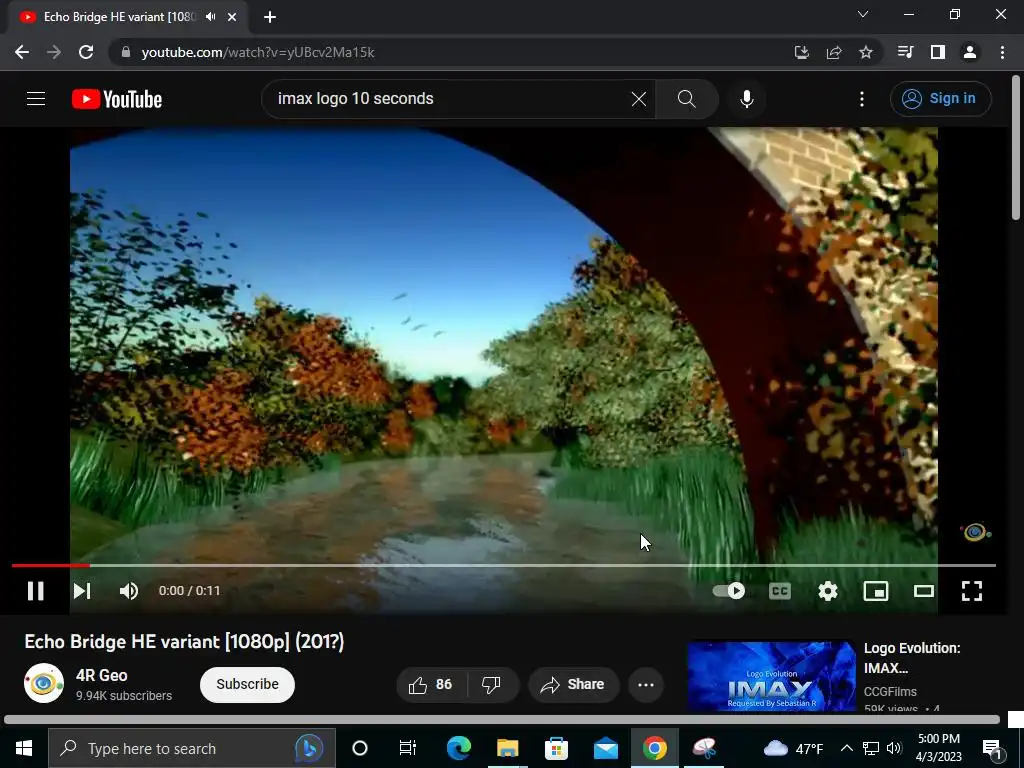Open Microsoft Store from taskbar
1024x768 pixels.
pyautogui.click(x=556, y=748)
